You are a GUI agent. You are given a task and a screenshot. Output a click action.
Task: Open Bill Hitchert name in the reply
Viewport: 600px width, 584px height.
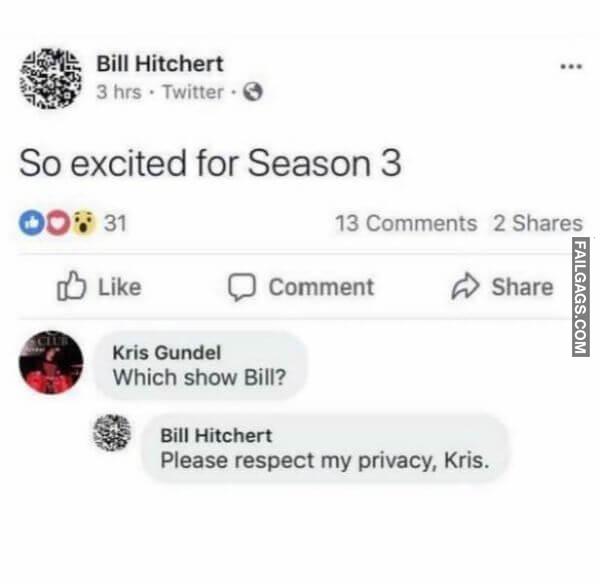216,436
